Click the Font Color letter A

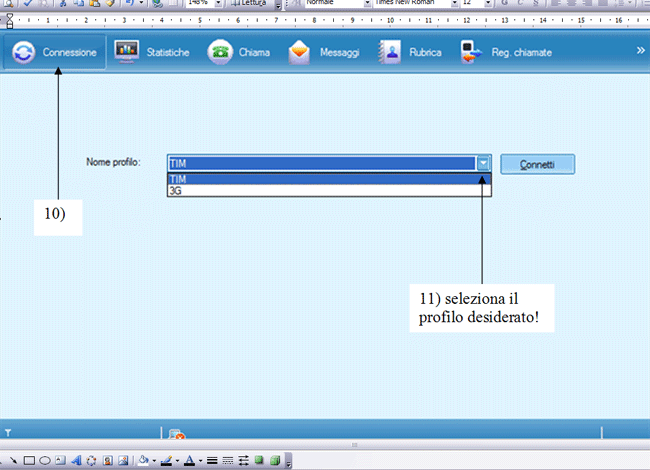coord(187,461)
